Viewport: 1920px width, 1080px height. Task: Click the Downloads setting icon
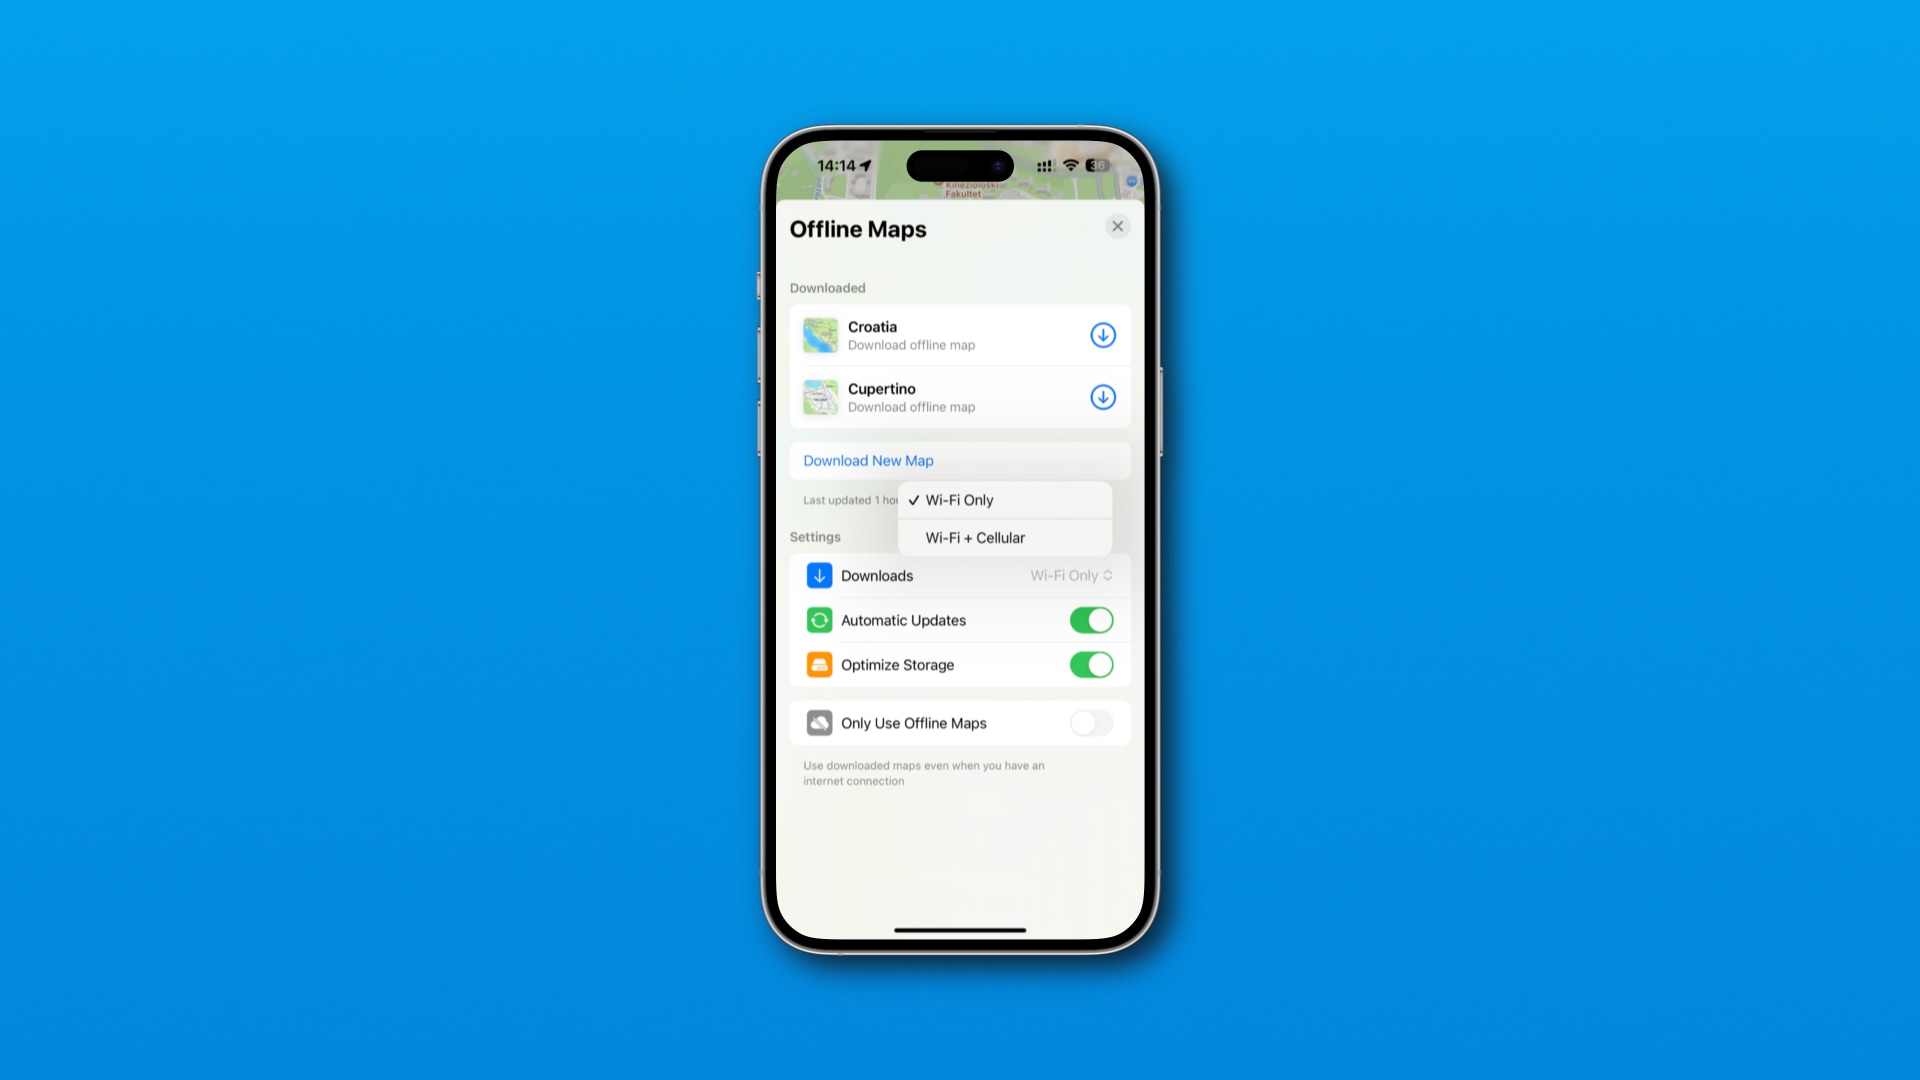818,575
